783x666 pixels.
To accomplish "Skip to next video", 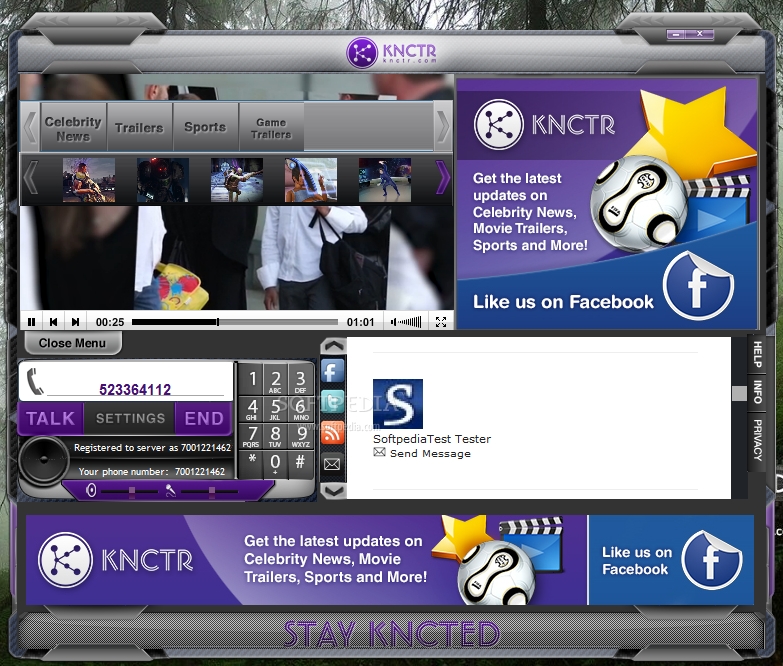I will (75, 322).
